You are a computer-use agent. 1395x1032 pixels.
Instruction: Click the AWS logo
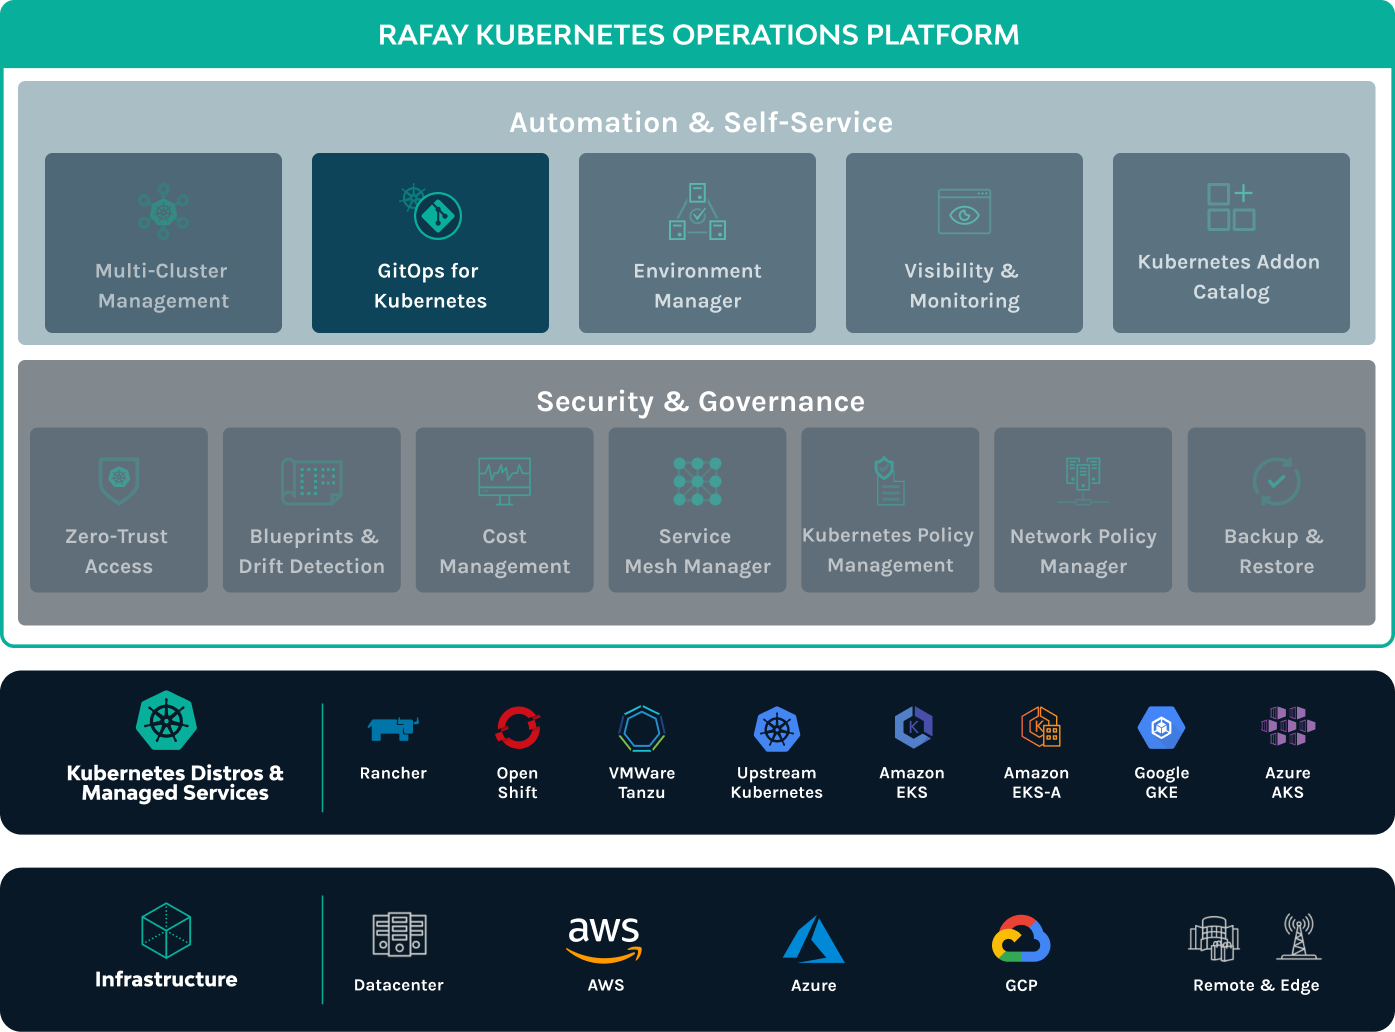click(x=604, y=939)
